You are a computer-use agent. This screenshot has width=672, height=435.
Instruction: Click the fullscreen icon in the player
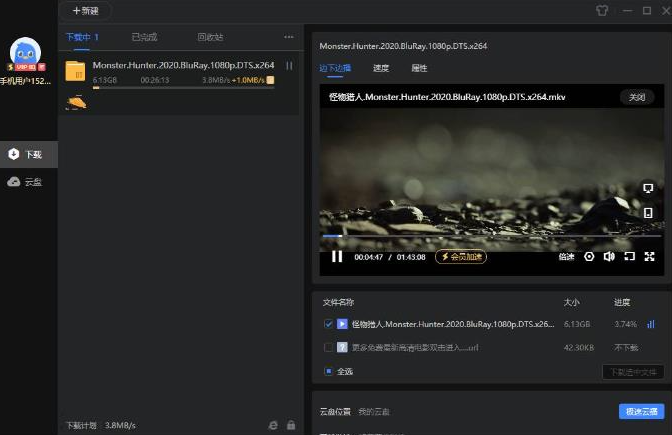[649, 256]
